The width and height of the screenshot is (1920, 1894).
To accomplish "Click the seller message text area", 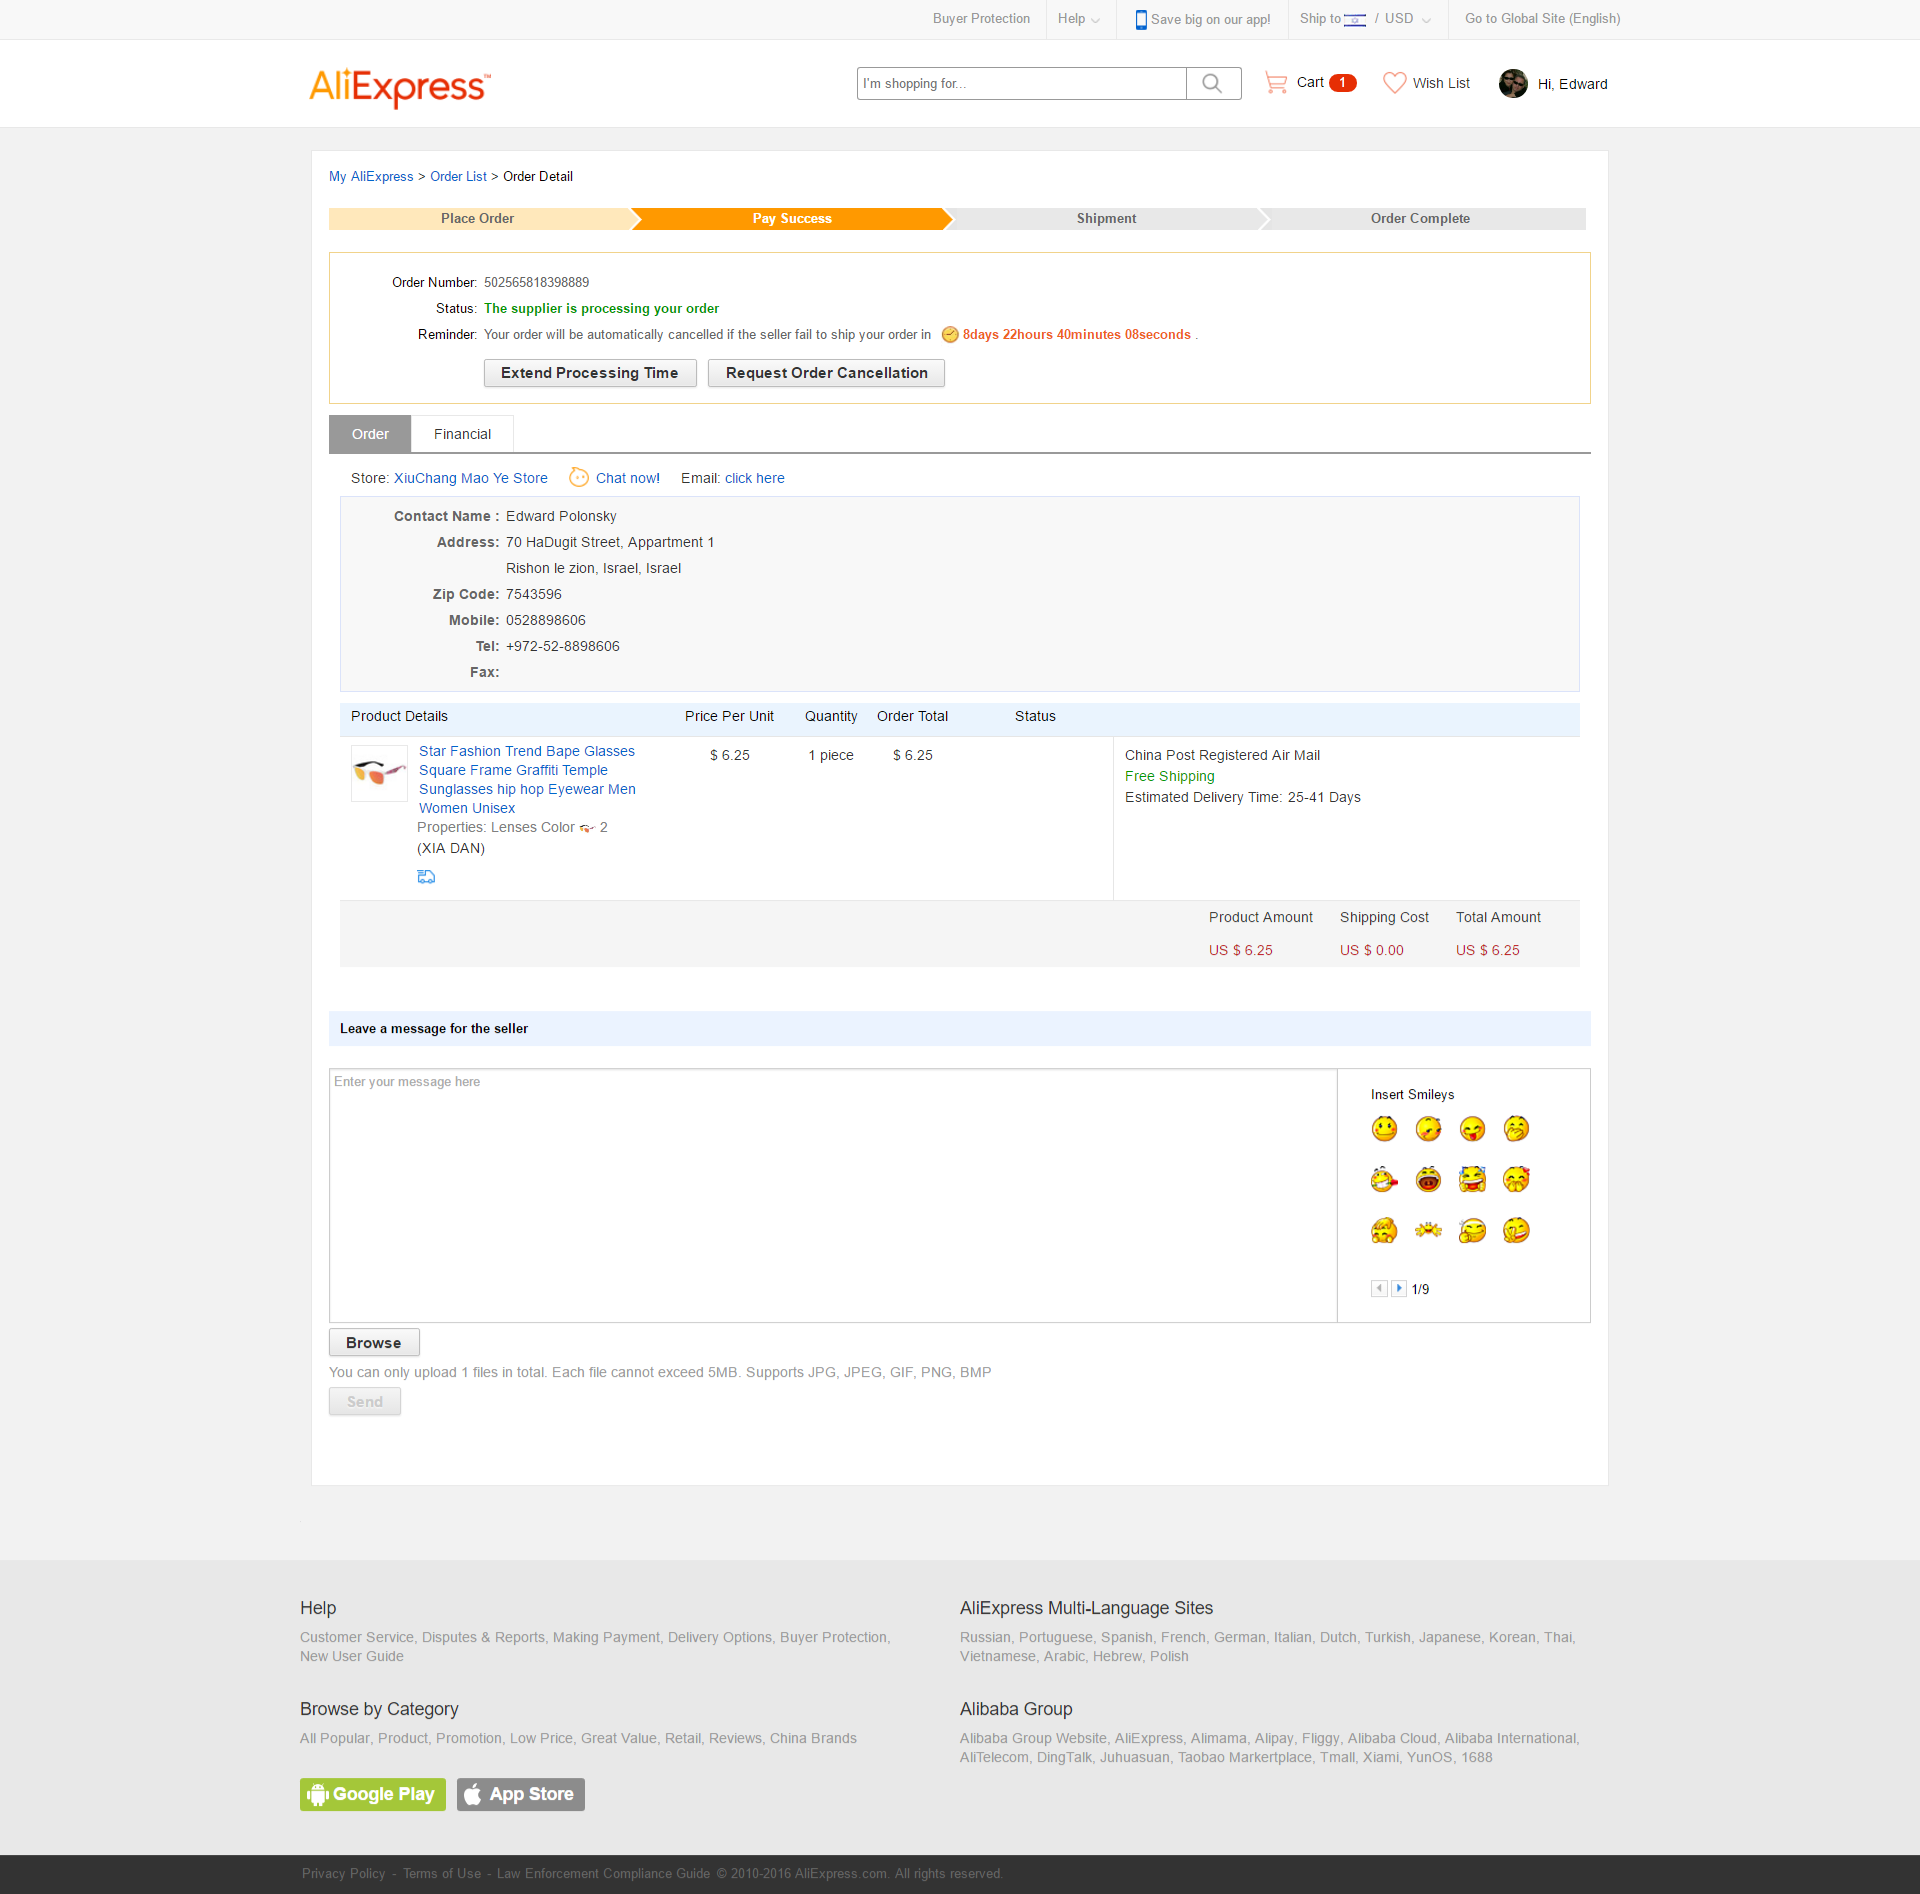I will (x=833, y=1195).
